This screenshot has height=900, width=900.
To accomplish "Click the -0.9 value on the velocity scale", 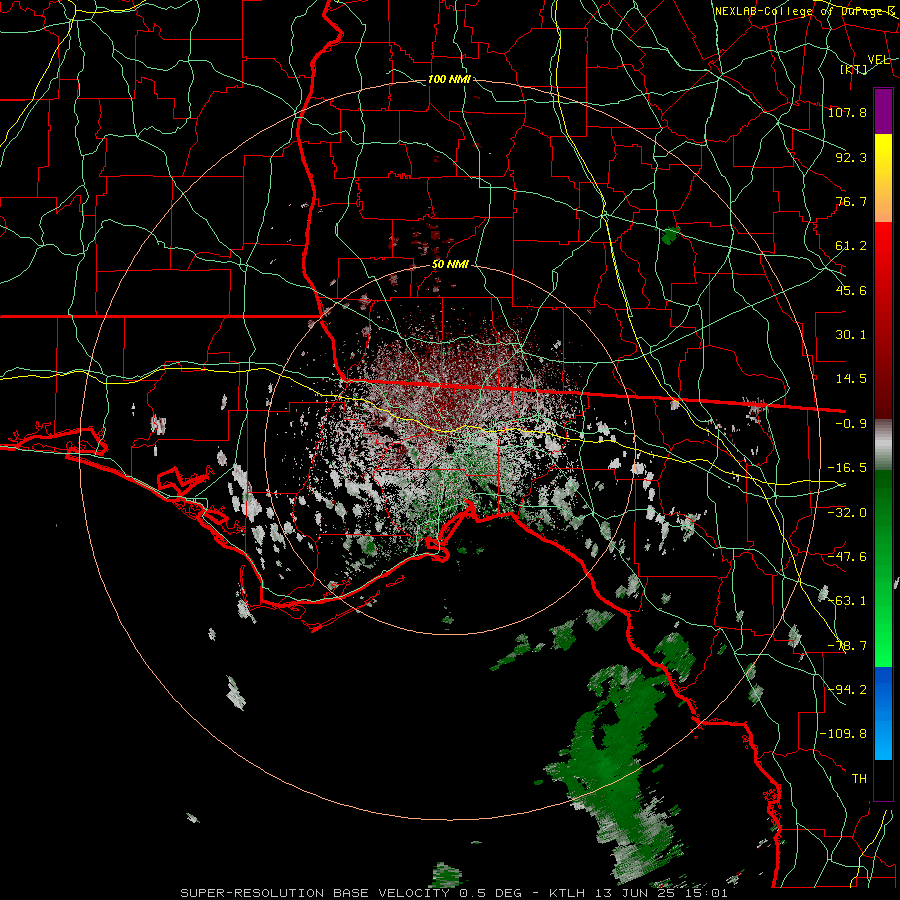I will [x=851, y=424].
